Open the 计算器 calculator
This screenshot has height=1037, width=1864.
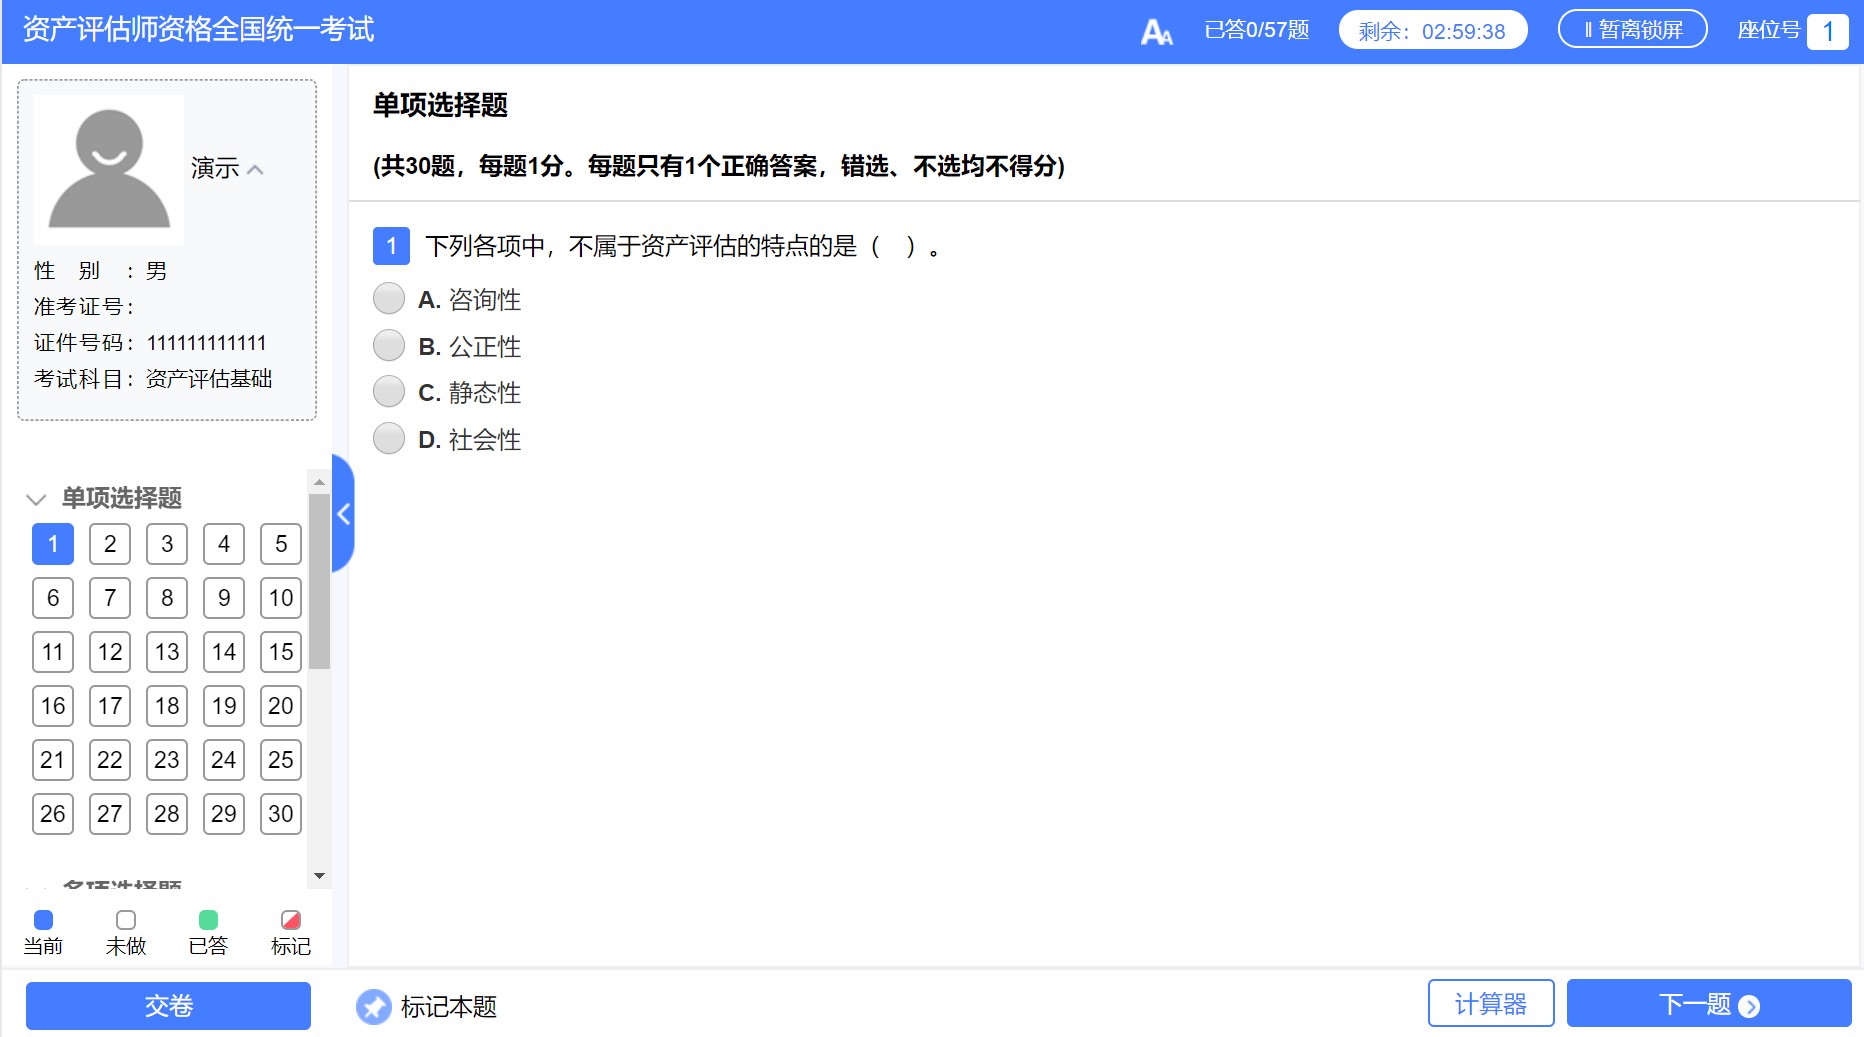pos(1491,1003)
